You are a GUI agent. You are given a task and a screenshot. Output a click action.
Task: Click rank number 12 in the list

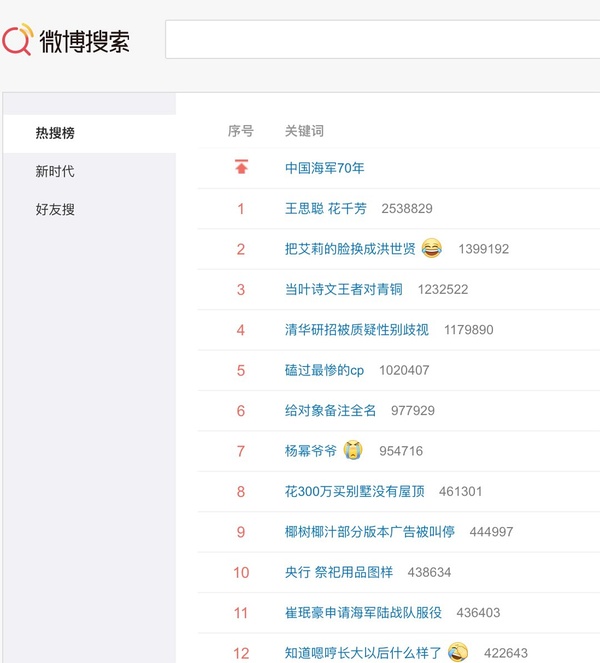tap(241, 653)
